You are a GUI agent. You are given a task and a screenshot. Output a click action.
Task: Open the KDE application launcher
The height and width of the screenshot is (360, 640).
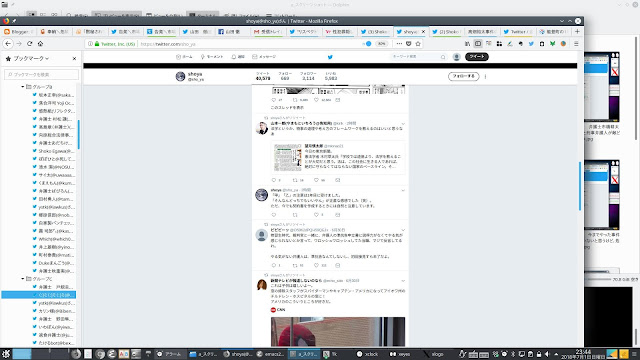(x=6, y=353)
